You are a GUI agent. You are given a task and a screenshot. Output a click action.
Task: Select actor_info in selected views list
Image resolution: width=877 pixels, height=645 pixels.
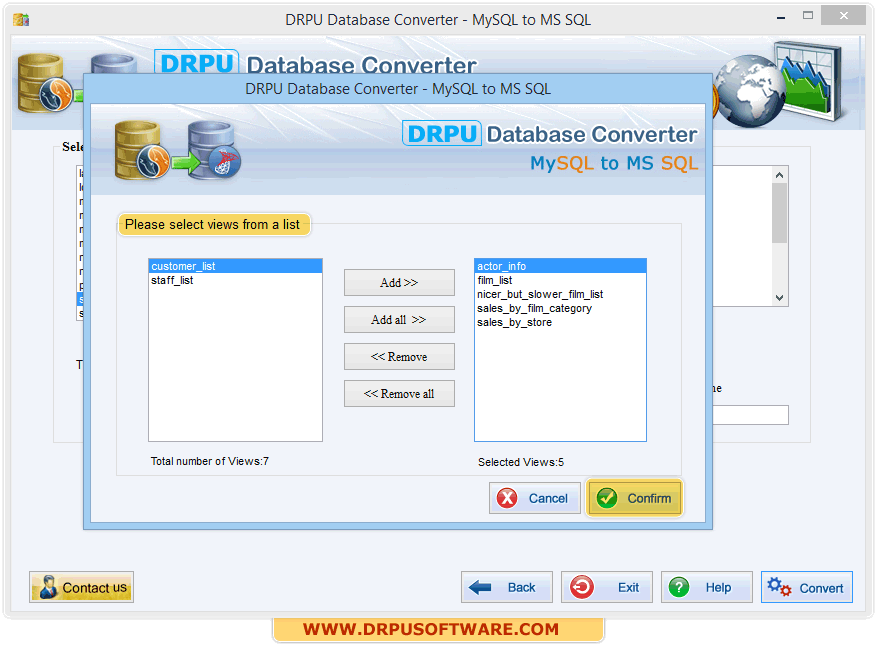tap(560, 266)
